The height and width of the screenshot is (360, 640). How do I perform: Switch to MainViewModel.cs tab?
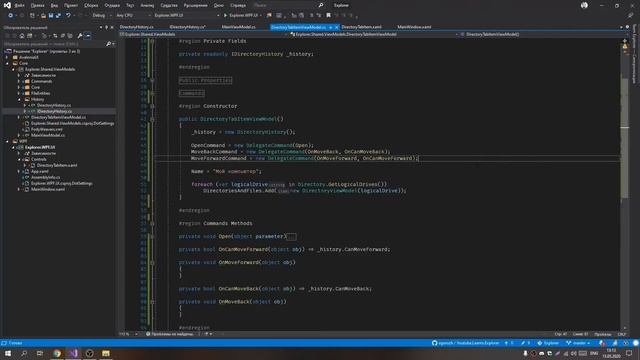[x=238, y=27]
